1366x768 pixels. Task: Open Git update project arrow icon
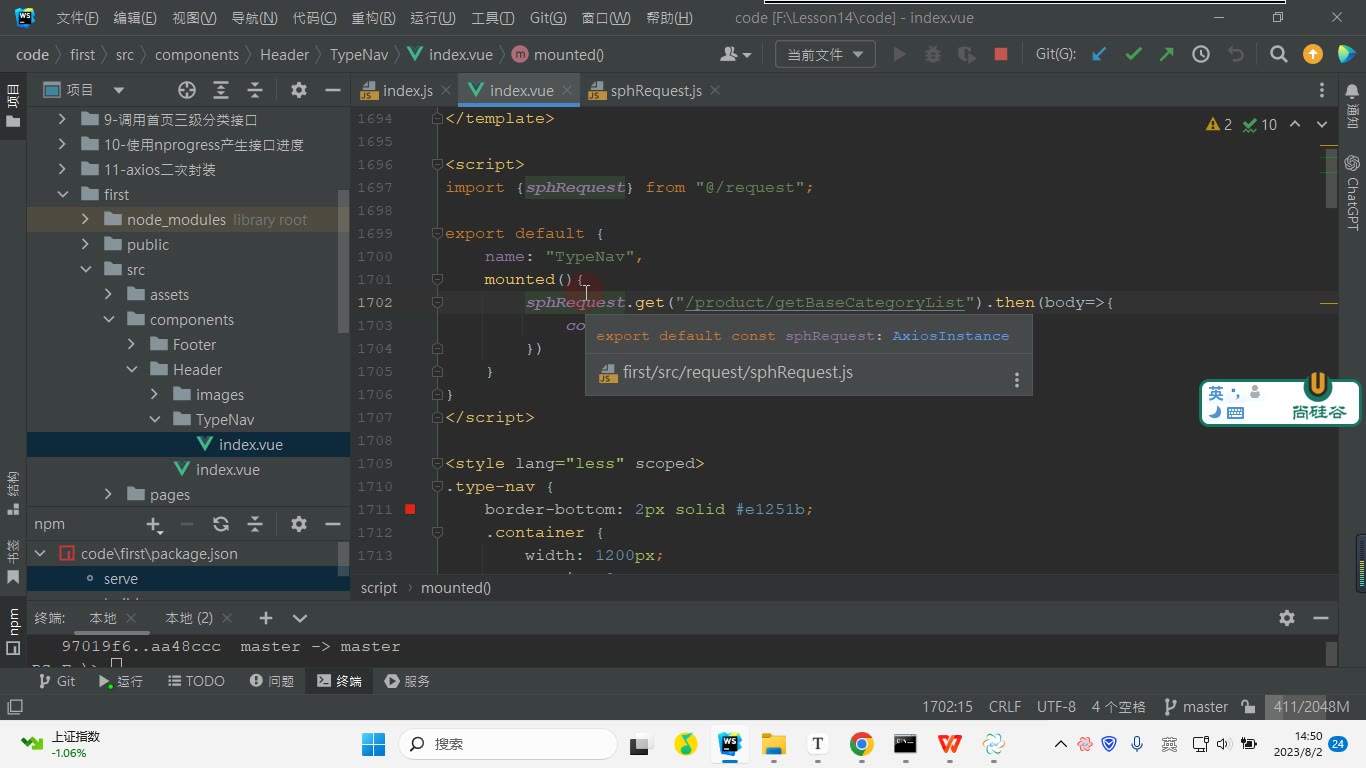click(1099, 55)
